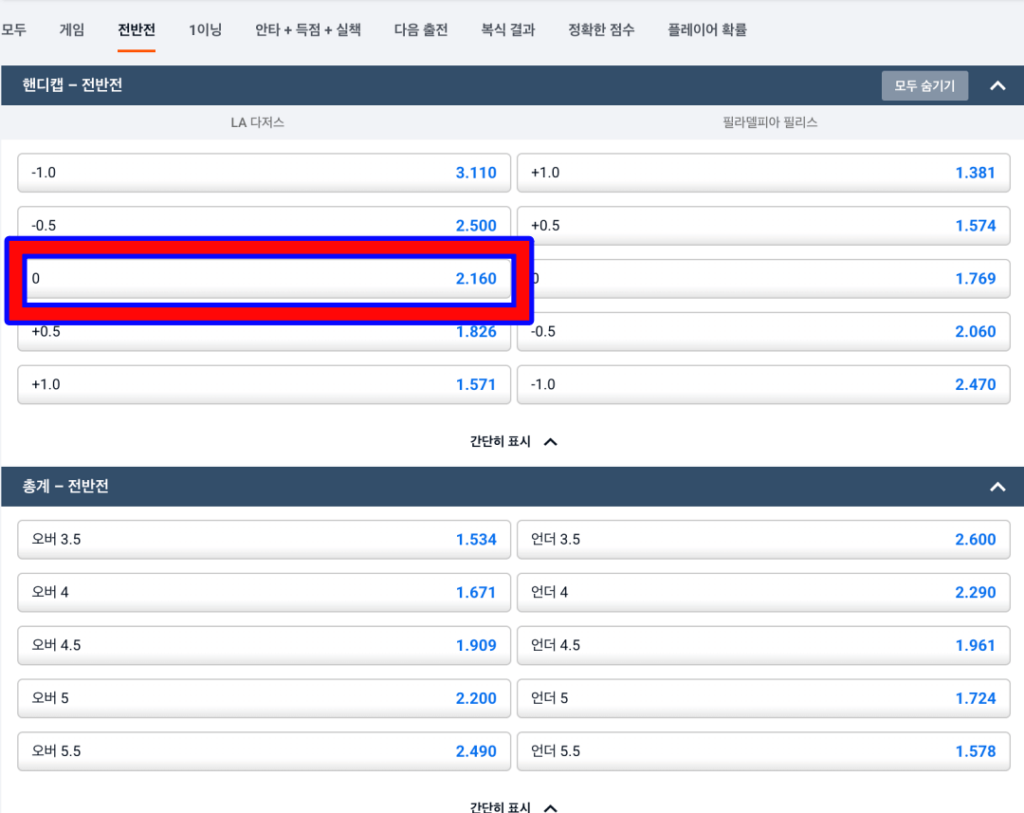Switch to the 정확한 점수 tab
Viewport: 1024px width, 813px height.
click(601, 30)
